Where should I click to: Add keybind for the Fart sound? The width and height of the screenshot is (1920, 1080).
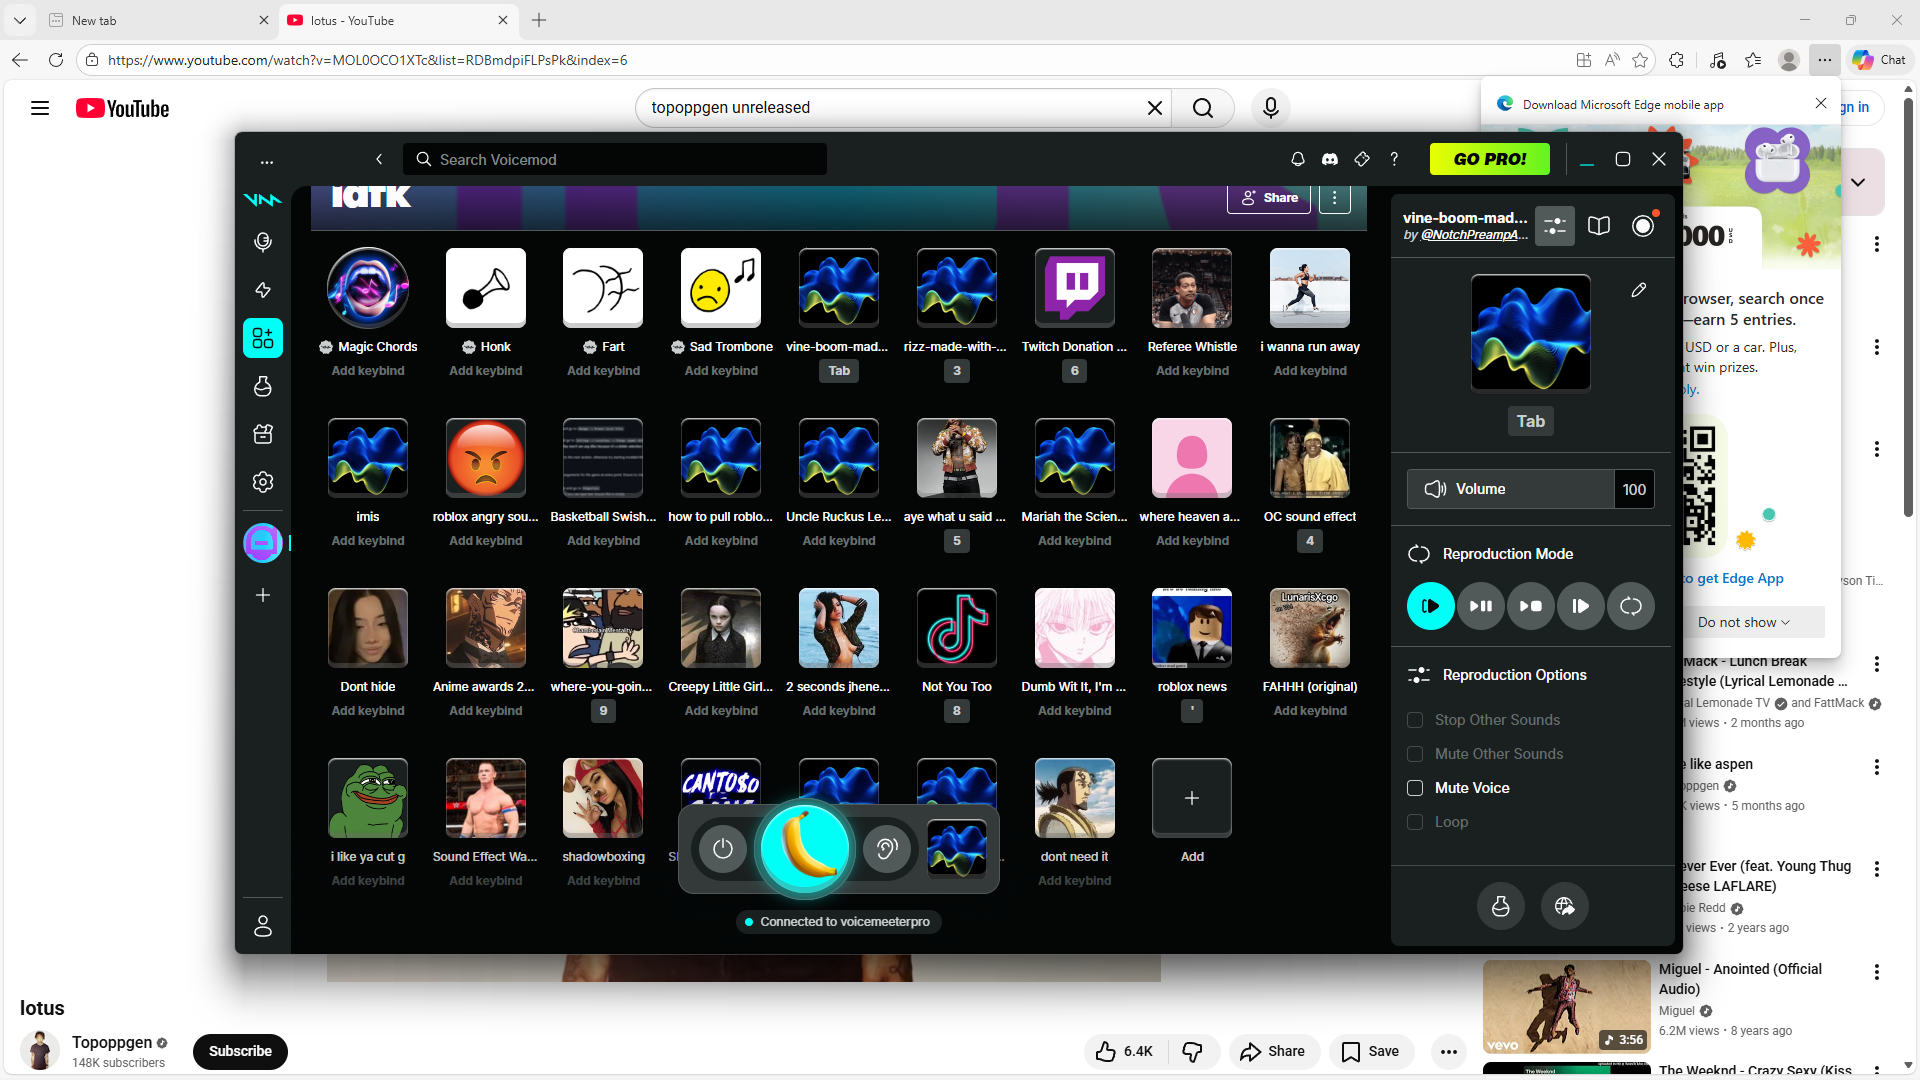tap(603, 371)
